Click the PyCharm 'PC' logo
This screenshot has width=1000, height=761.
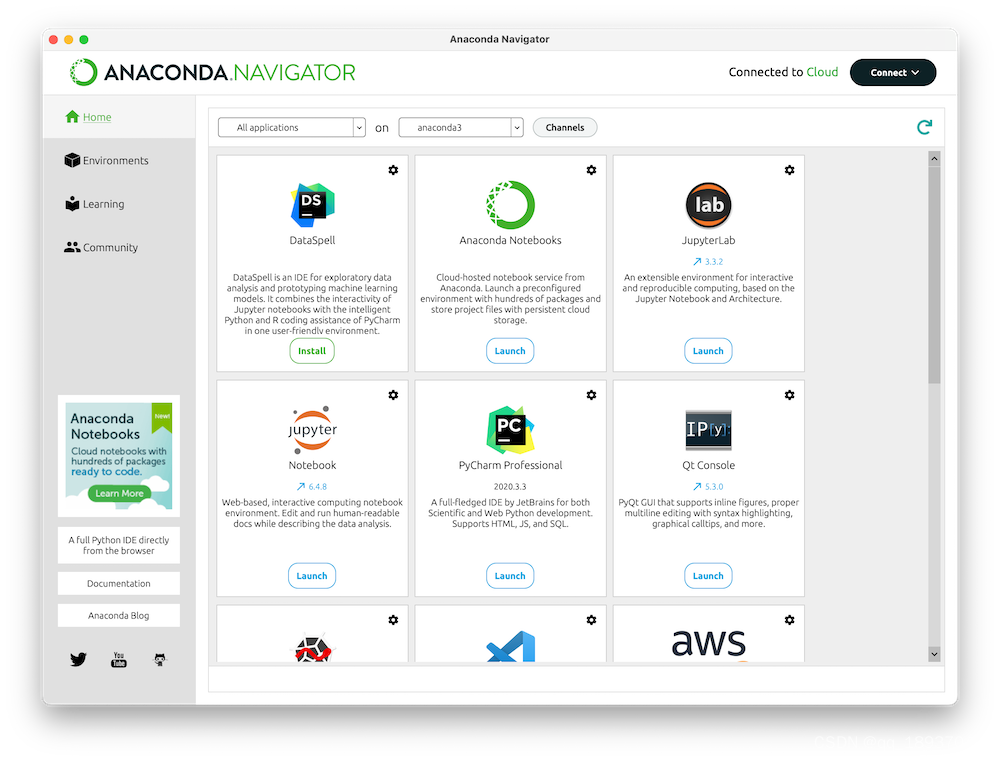pos(510,429)
